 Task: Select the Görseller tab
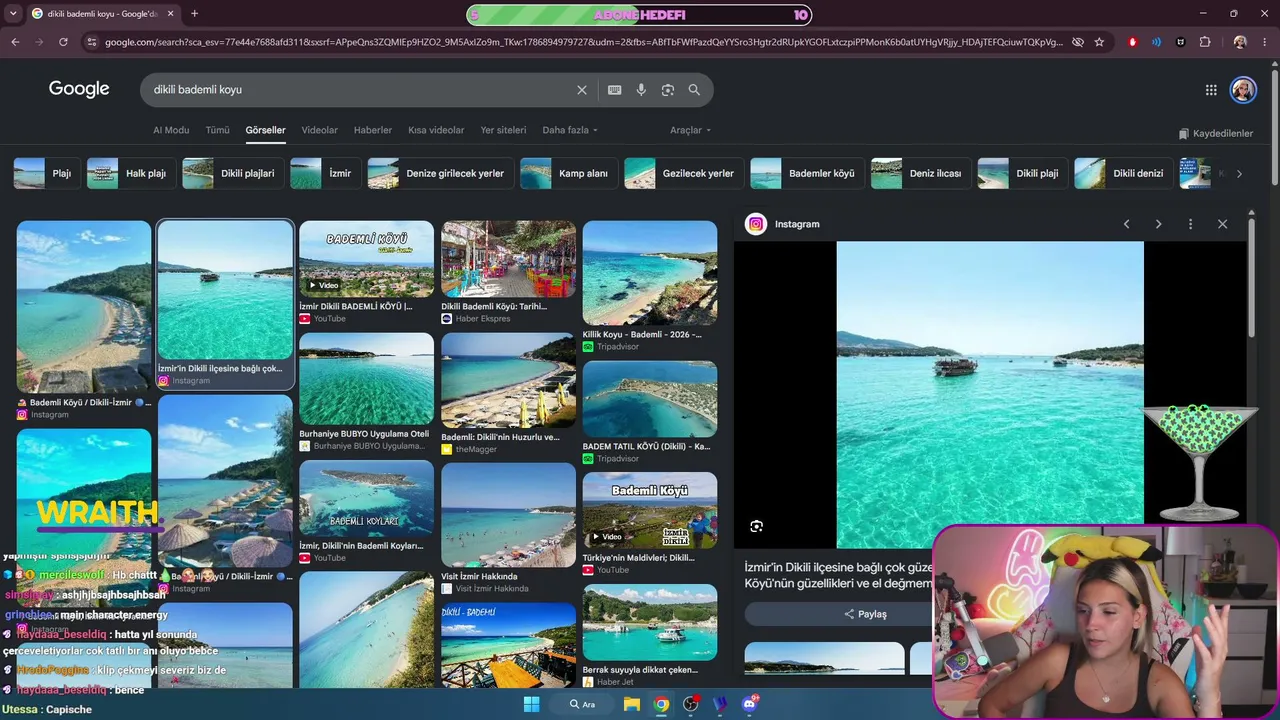pos(265,130)
